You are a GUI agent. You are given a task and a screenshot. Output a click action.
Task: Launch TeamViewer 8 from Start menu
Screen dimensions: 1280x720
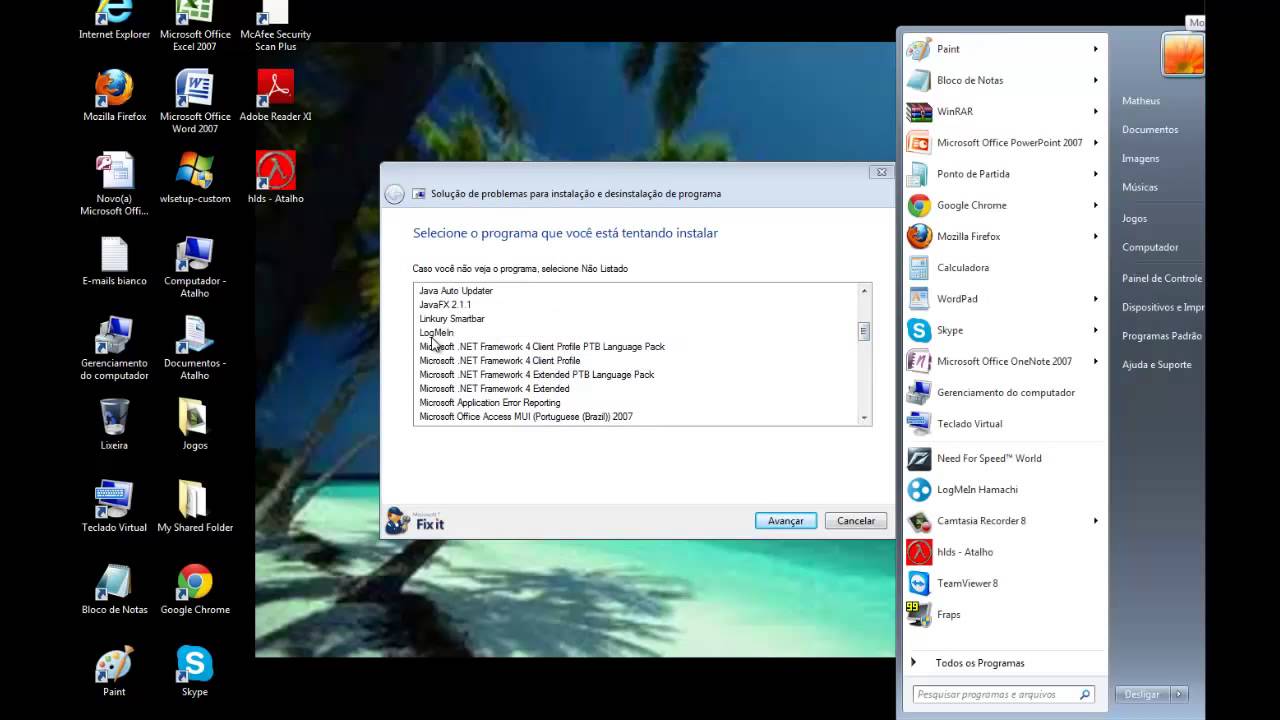click(x=1003, y=583)
